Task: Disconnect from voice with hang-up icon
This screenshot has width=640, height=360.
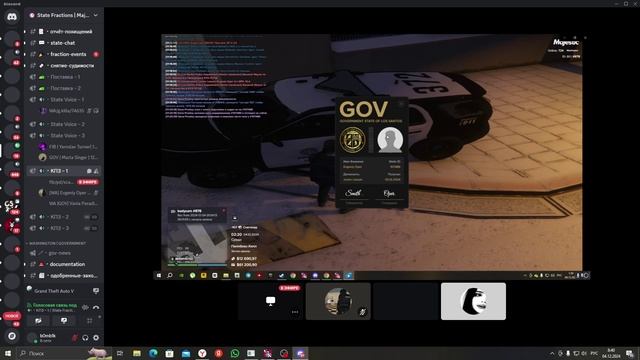Action: [x=96, y=307]
